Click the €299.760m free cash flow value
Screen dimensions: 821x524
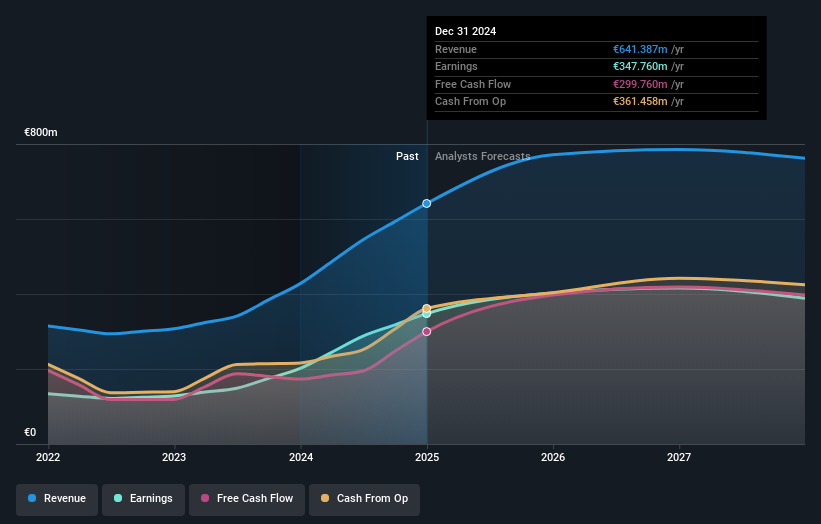point(640,84)
